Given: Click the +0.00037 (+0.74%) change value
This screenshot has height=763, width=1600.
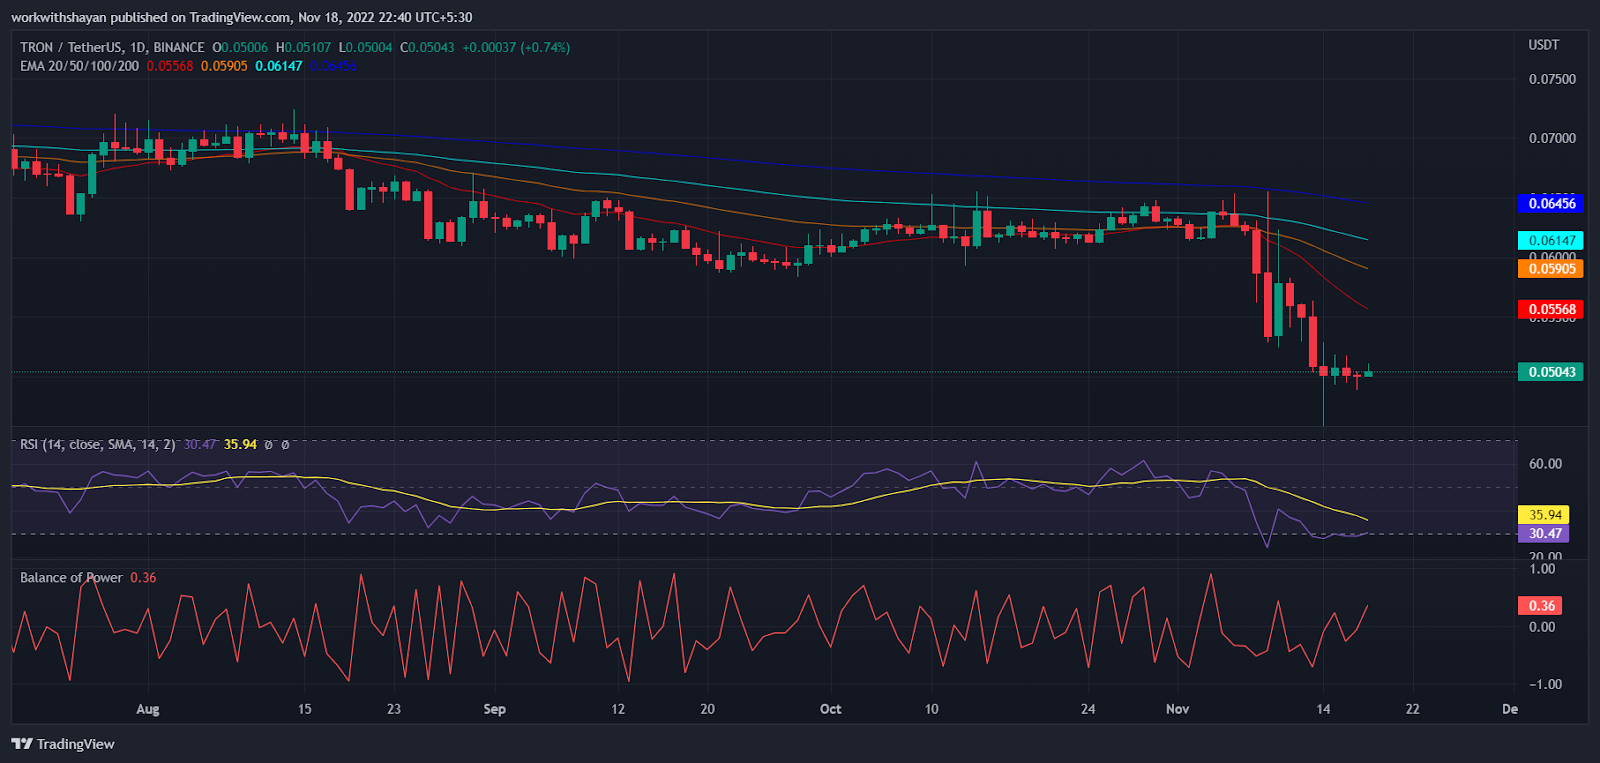Looking at the screenshot, I should coord(516,47).
